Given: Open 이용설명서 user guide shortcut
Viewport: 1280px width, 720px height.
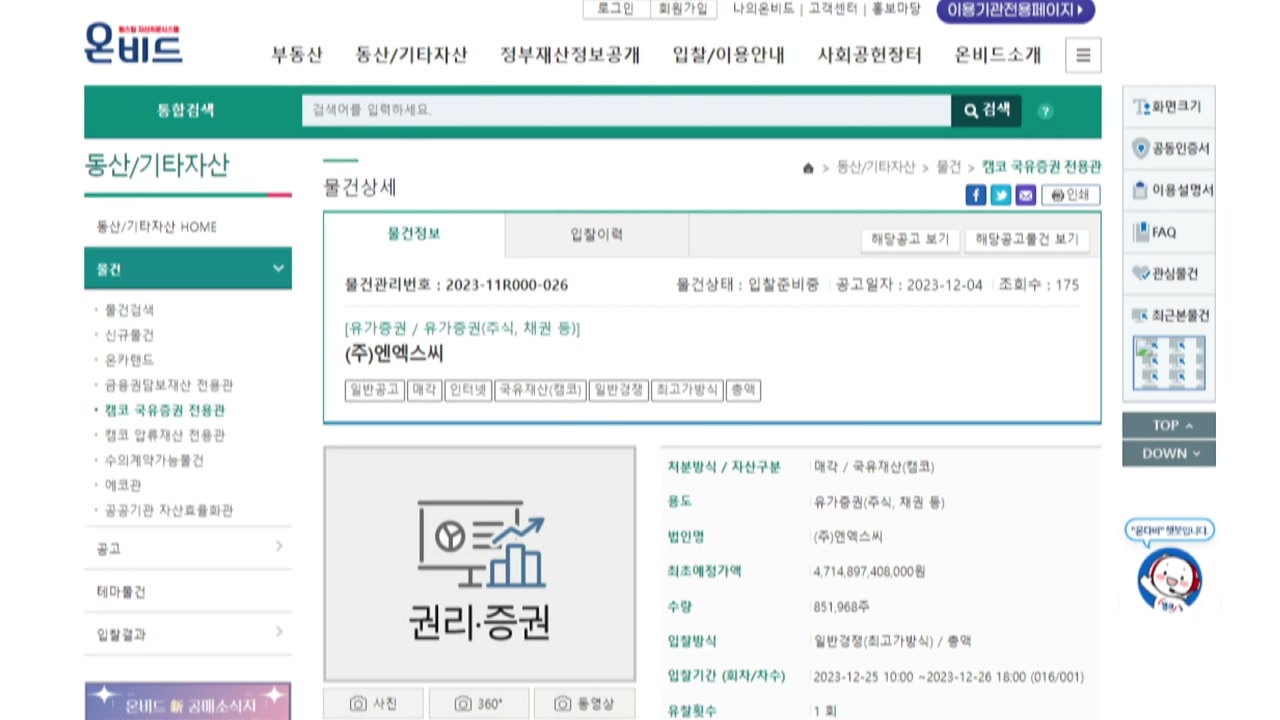Looking at the screenshot, I should (1168, 190).
